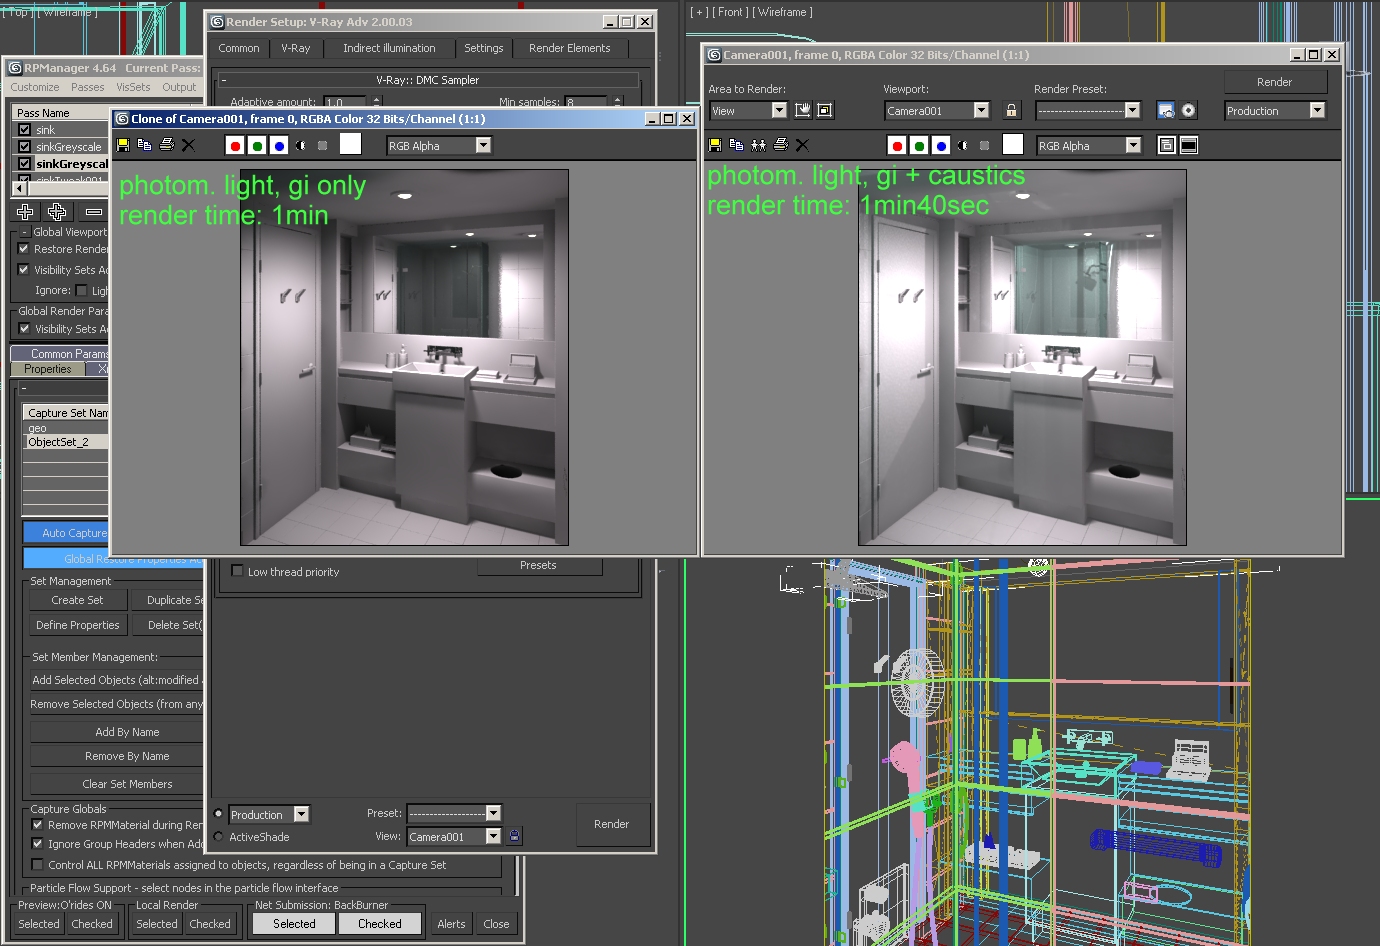1380x946 pixels.
Task: Uncheck the sinkGreyscale pass checkbox
Action: tap(25, 147)
